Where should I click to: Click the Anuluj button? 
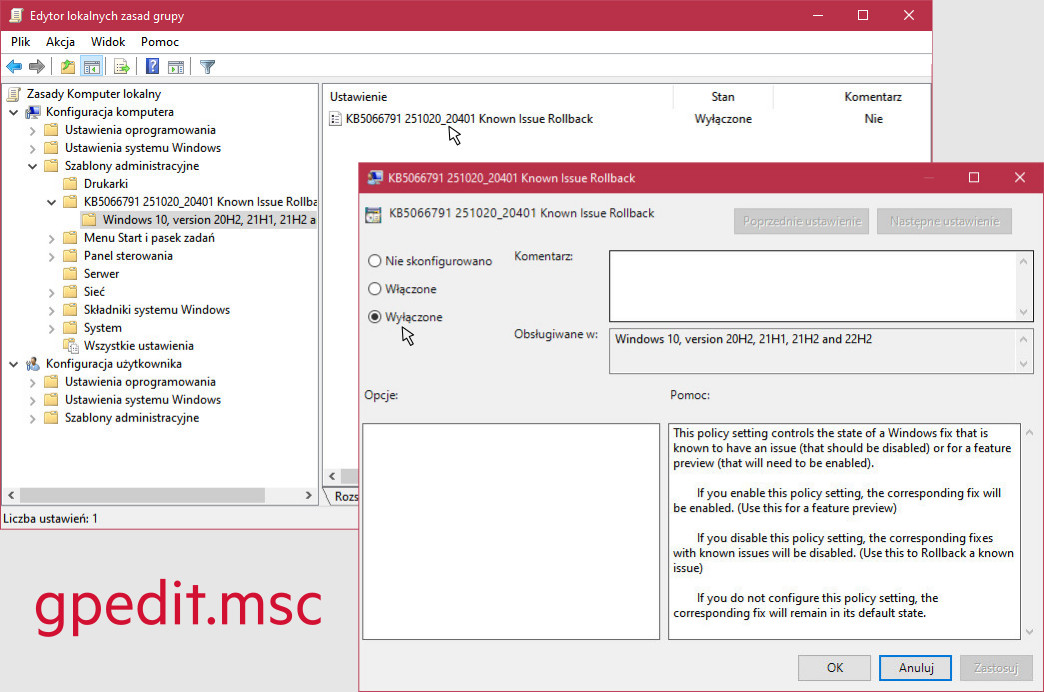(x=915, y=668)
